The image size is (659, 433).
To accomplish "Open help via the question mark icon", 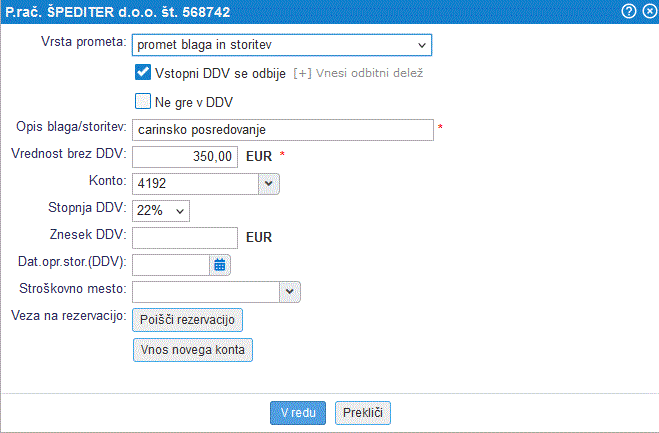I will [x=629, y=11].
